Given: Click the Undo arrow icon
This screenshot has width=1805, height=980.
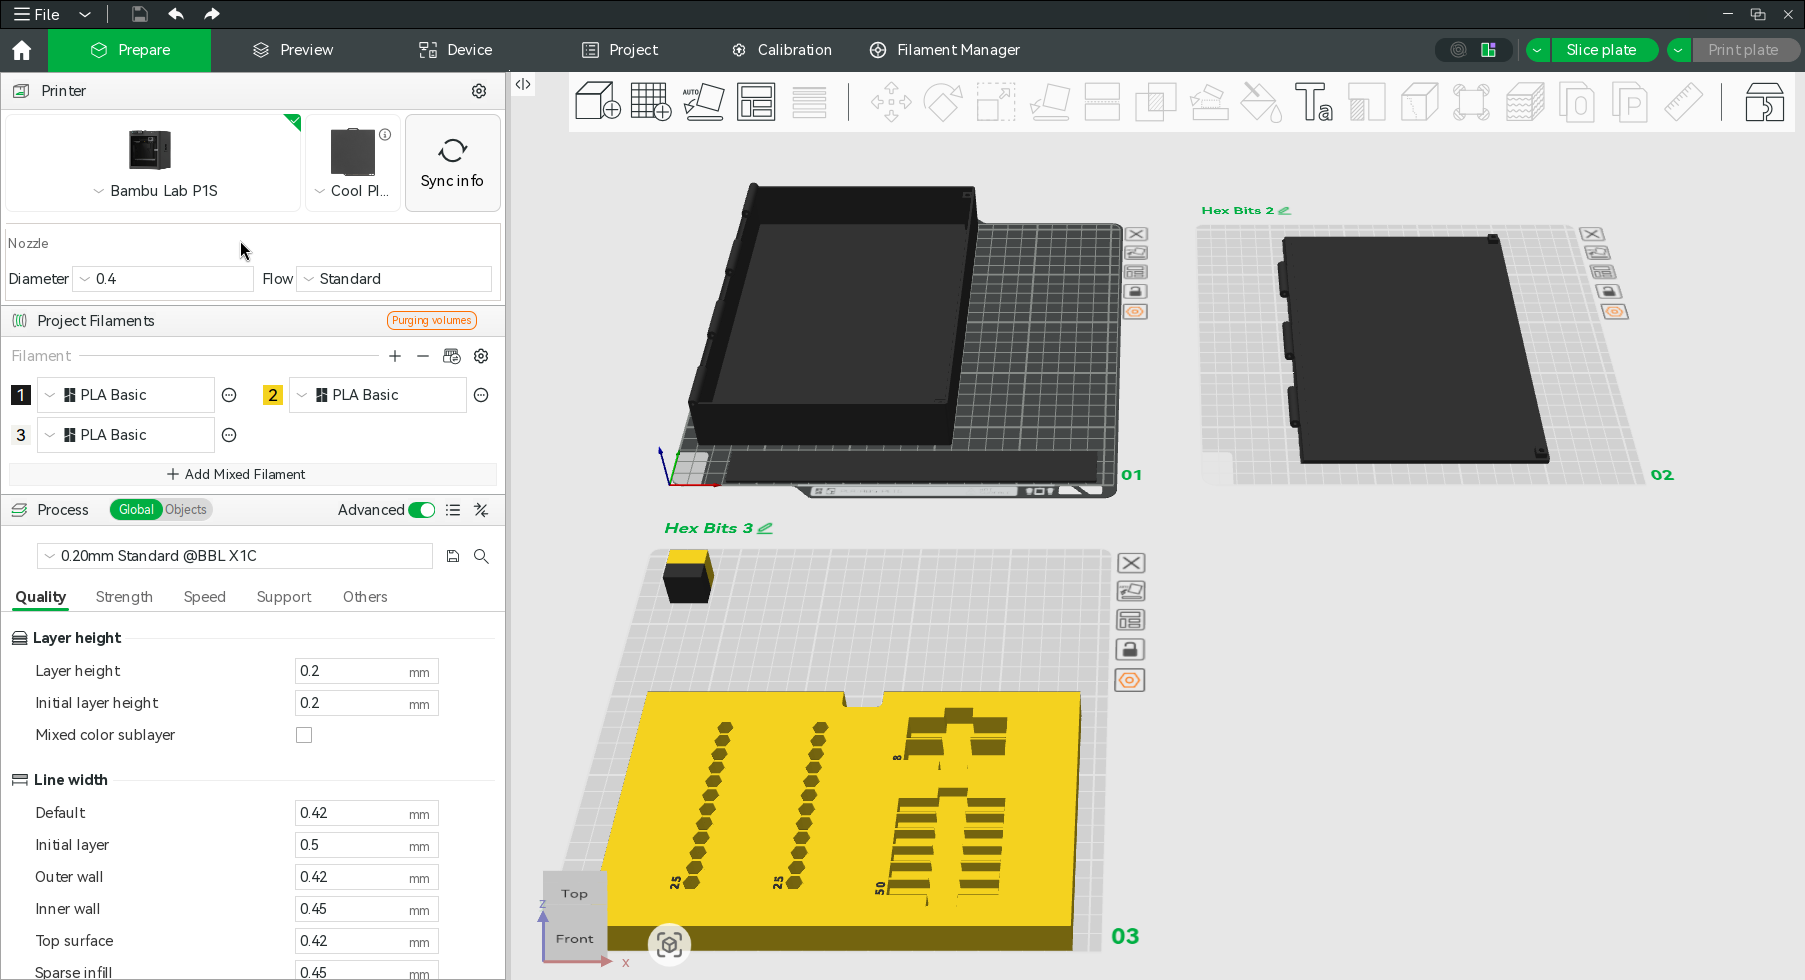Looking at the screenshot, I should pyautogui.click(x=176, y=14).
